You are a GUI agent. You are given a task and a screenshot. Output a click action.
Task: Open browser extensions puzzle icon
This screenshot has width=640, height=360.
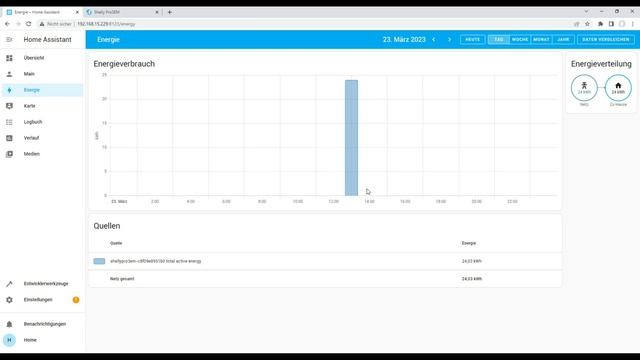click(600, 24)
